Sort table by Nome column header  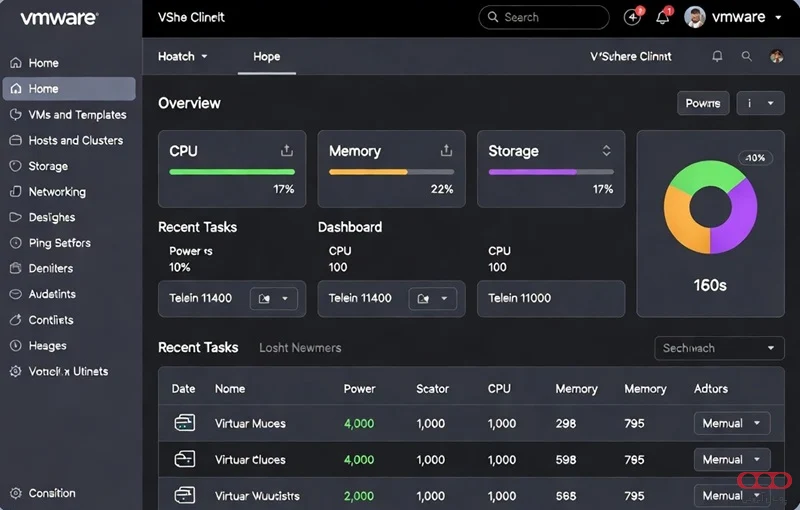230,389
